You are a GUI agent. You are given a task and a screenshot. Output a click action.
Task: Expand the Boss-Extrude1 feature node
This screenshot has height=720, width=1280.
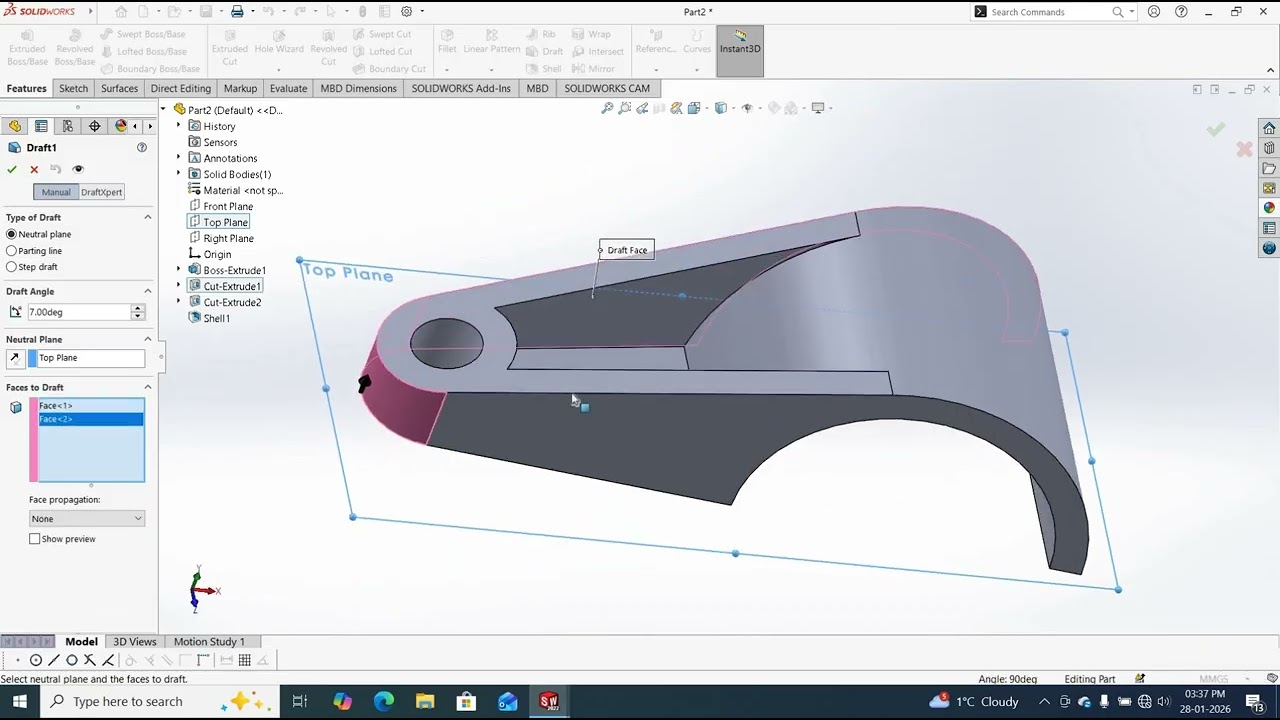pos(179,270)
